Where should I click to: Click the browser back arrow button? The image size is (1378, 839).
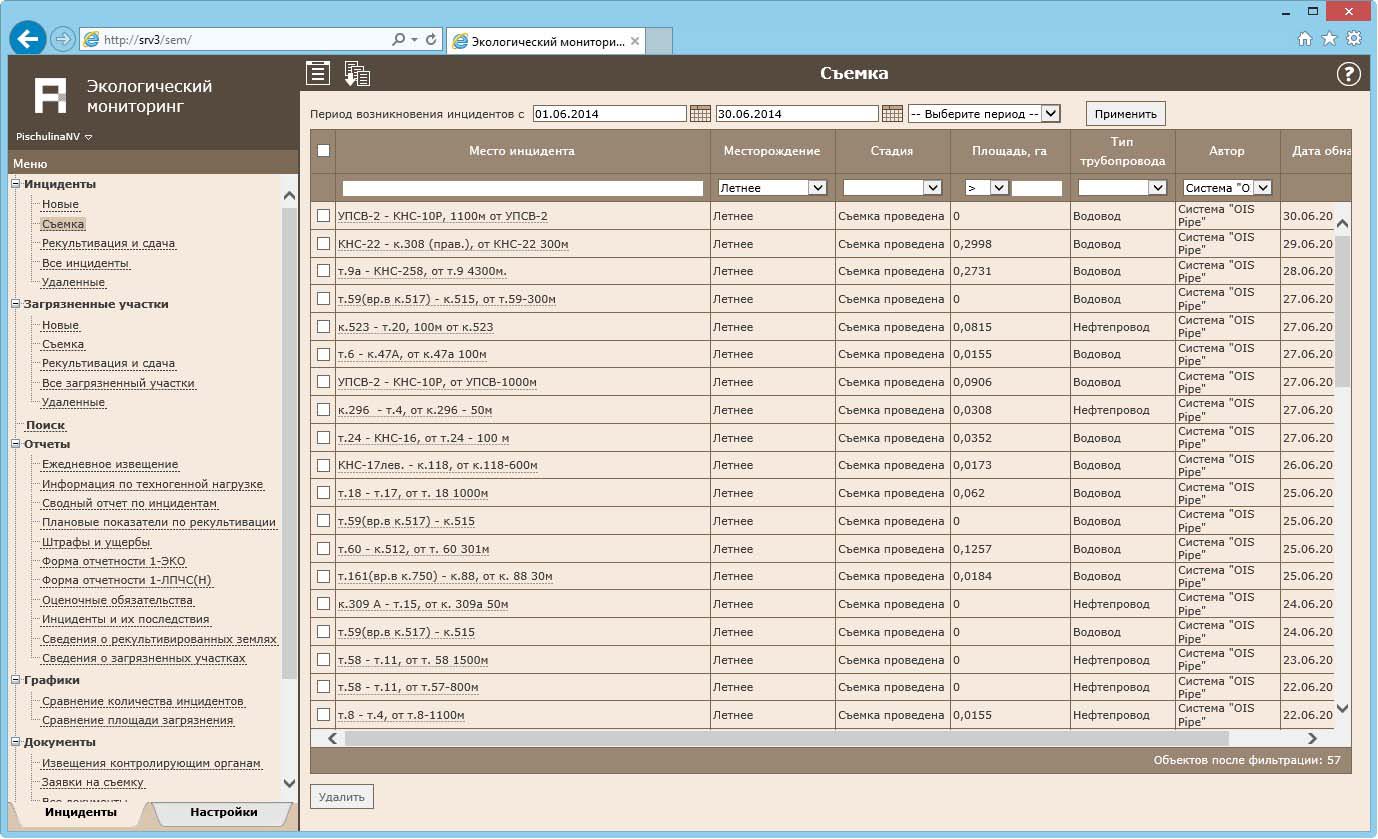pyautogui.click(x=28, y=39)
